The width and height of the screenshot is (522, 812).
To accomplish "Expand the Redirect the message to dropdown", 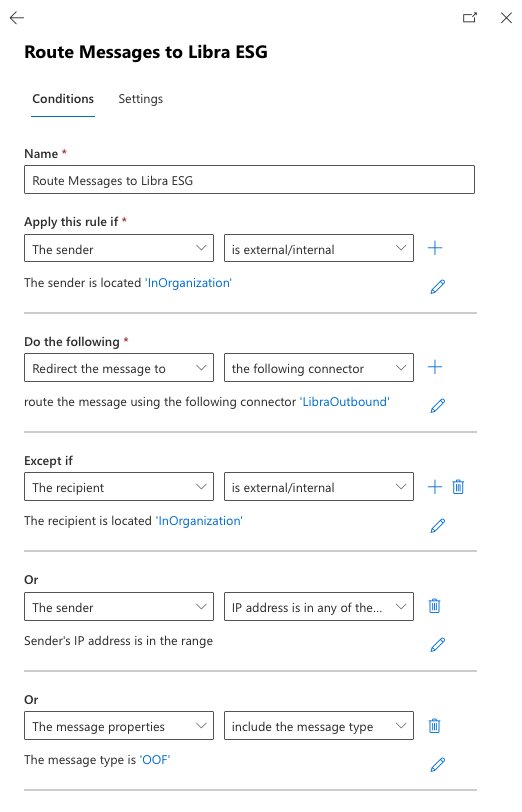I will [119, 368].
